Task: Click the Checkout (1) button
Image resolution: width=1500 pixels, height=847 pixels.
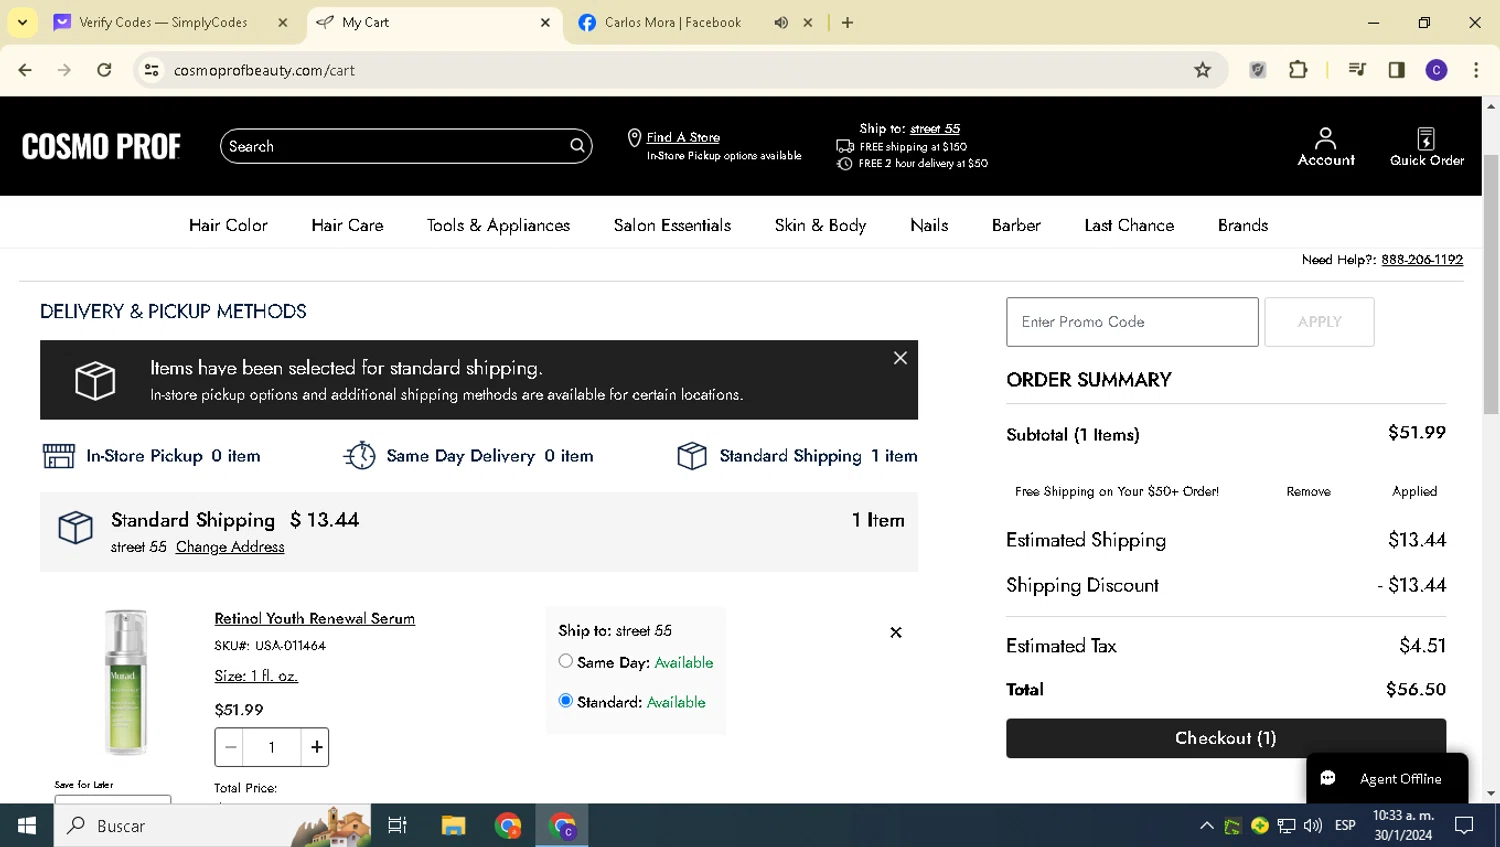Action: point(1225,738)
